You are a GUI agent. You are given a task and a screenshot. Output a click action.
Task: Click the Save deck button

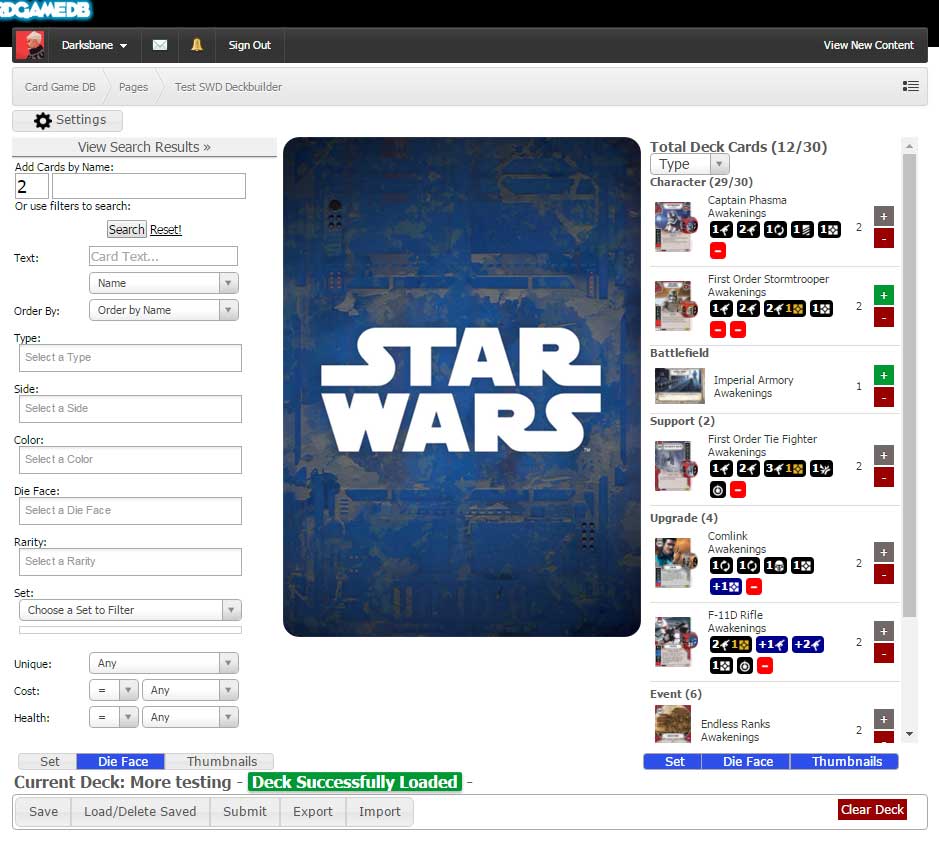tap(43, 811)
